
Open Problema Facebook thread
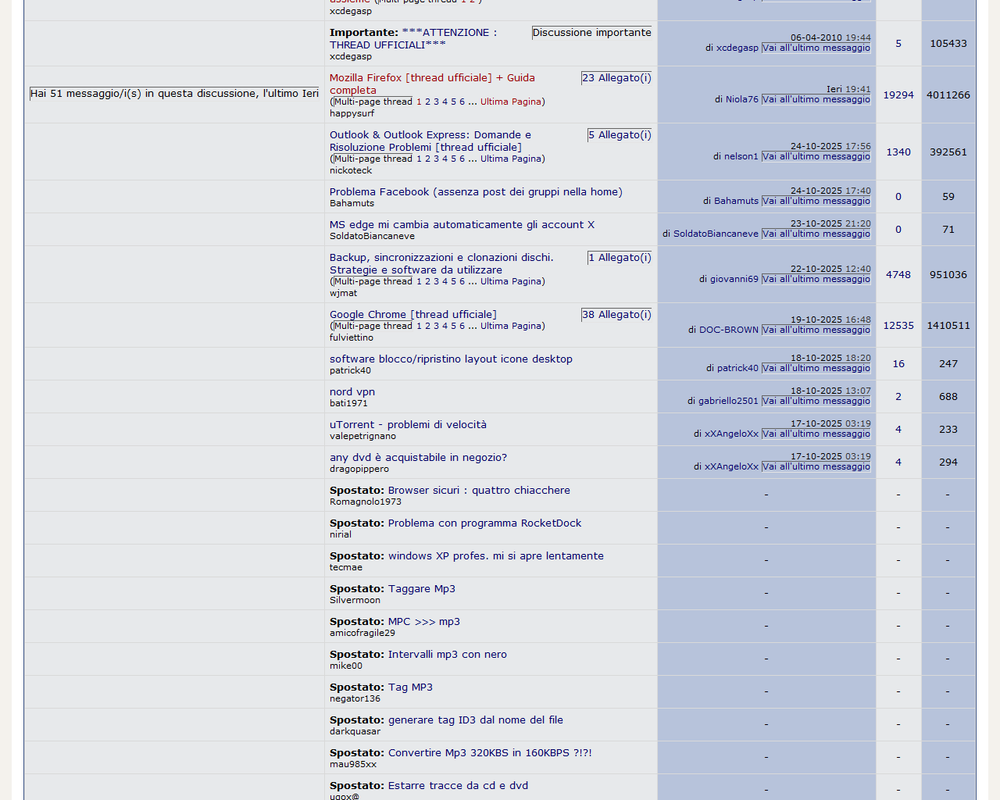coord(476,191)
